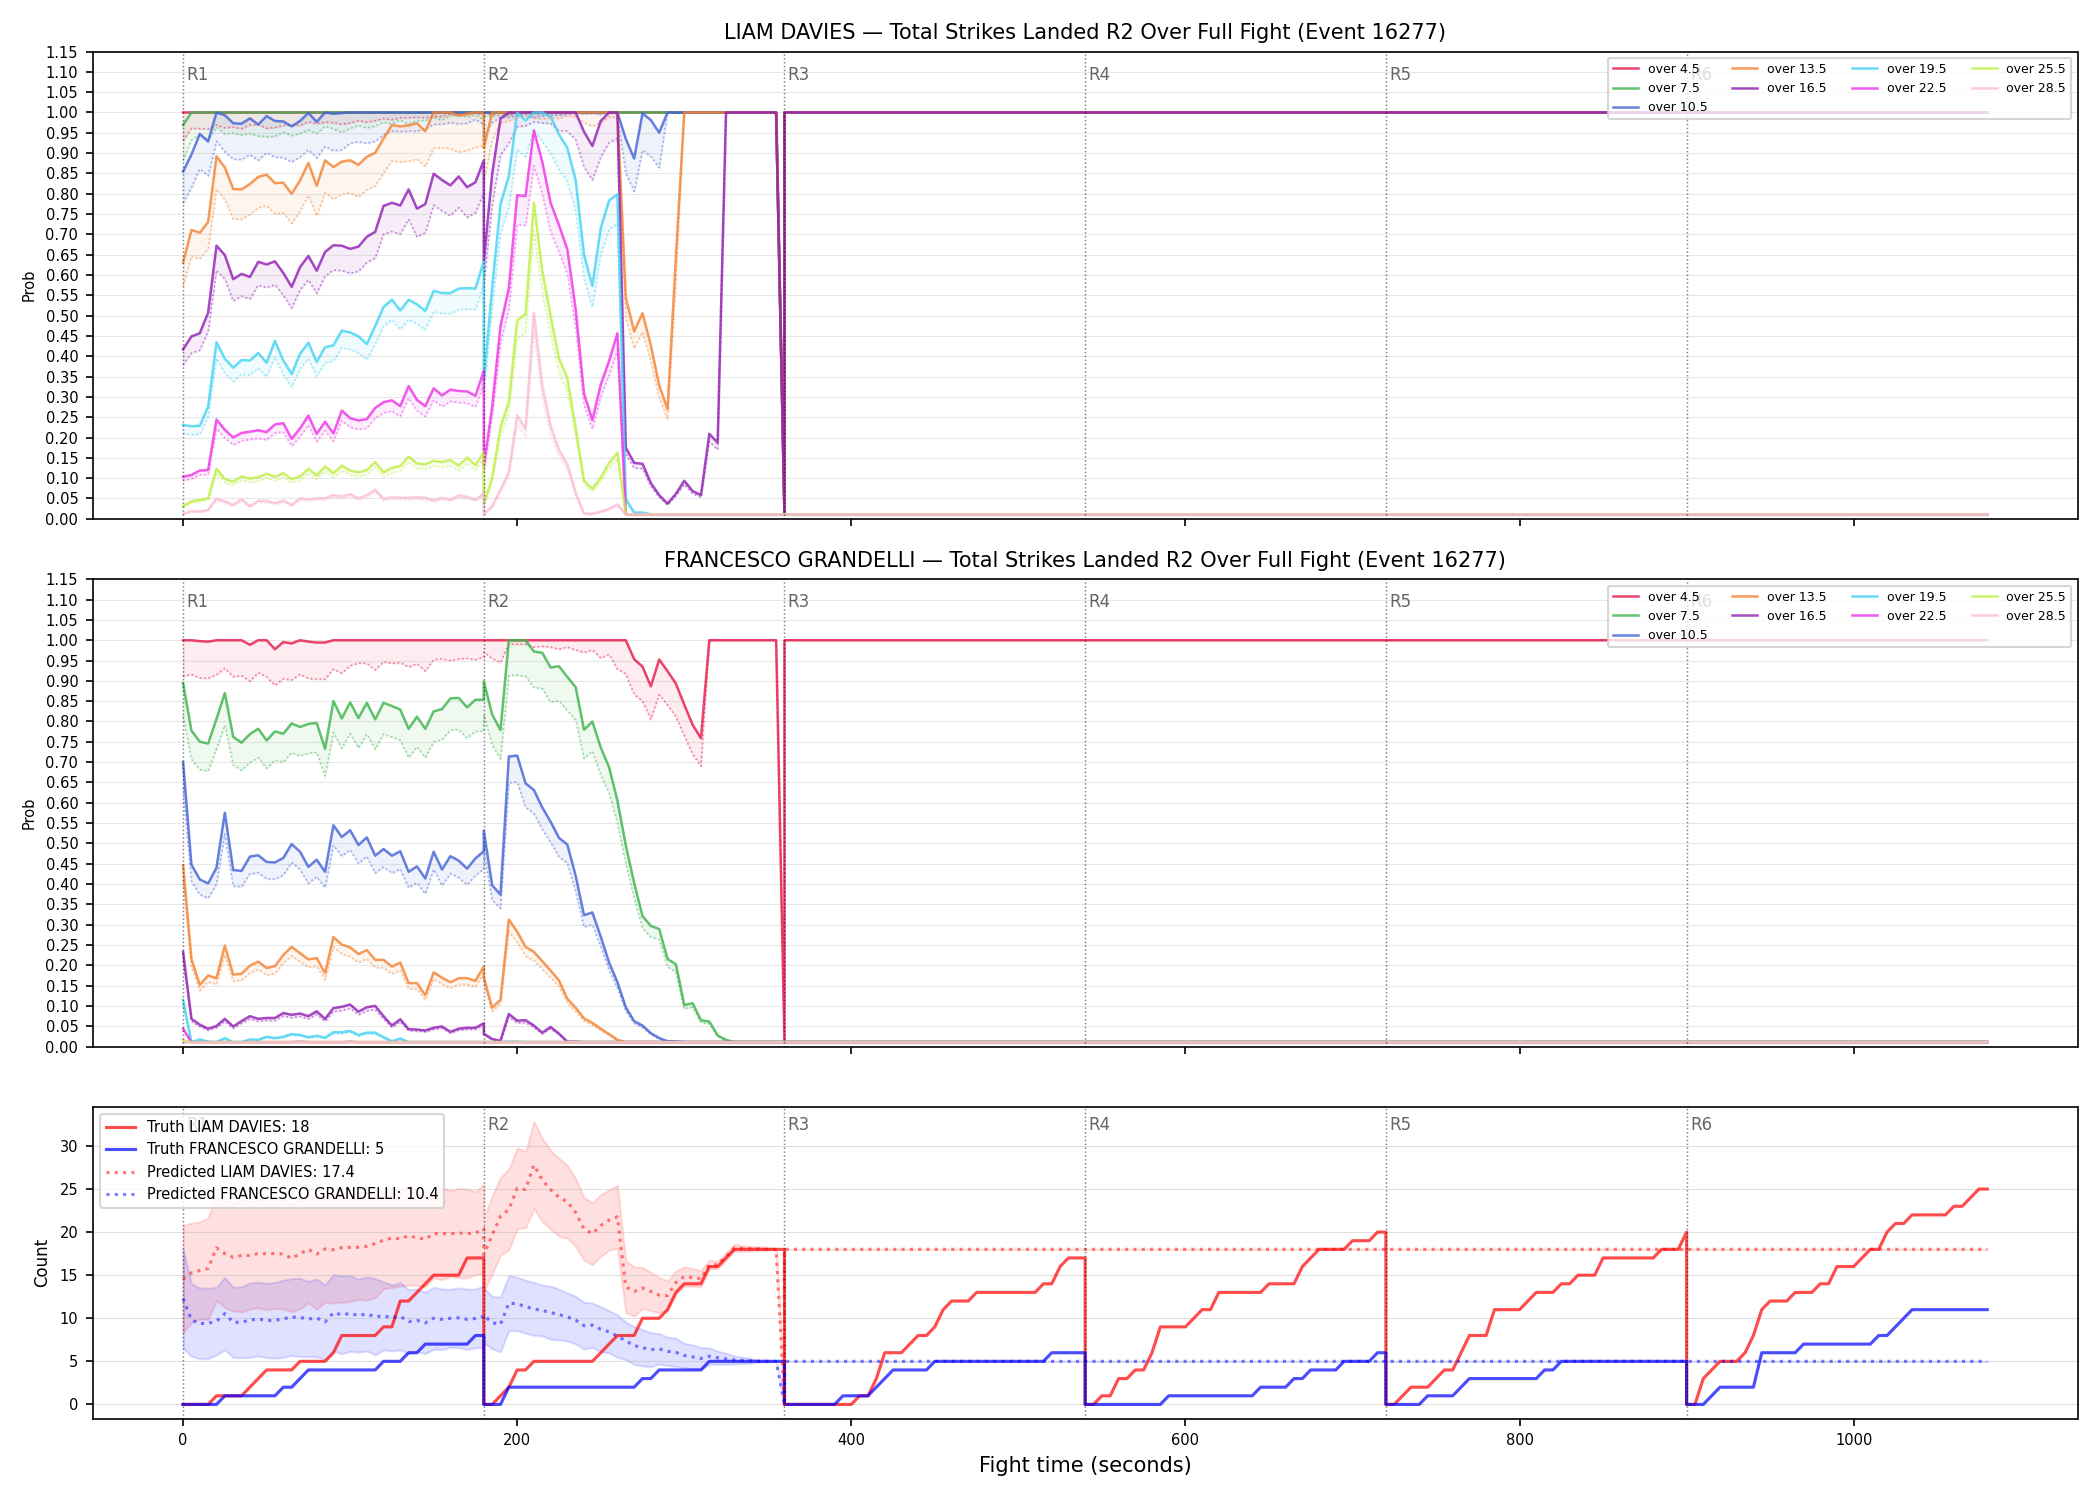Click 'over 25.5' legend entry in middle chart
Image resolution: width=2100 pixels, height=1500 pixels.
coord(2018,597)
